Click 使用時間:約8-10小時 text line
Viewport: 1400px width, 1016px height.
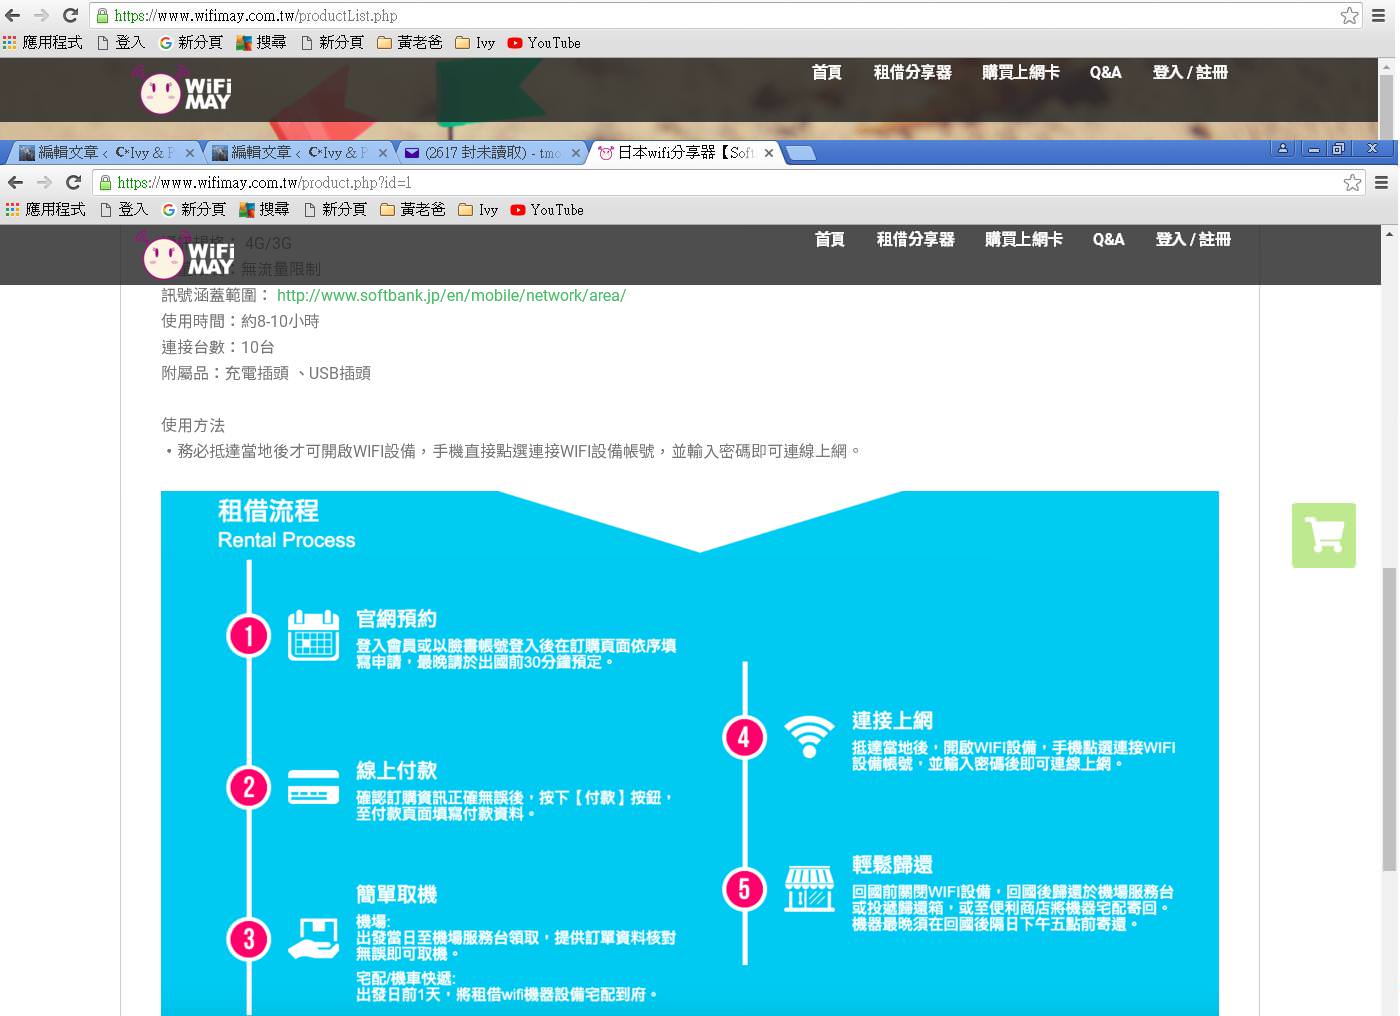(x=240, y=321)
